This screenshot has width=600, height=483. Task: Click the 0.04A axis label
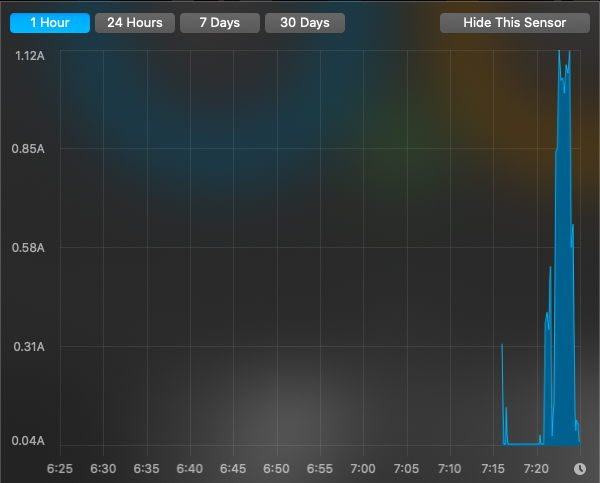[28, 441]
